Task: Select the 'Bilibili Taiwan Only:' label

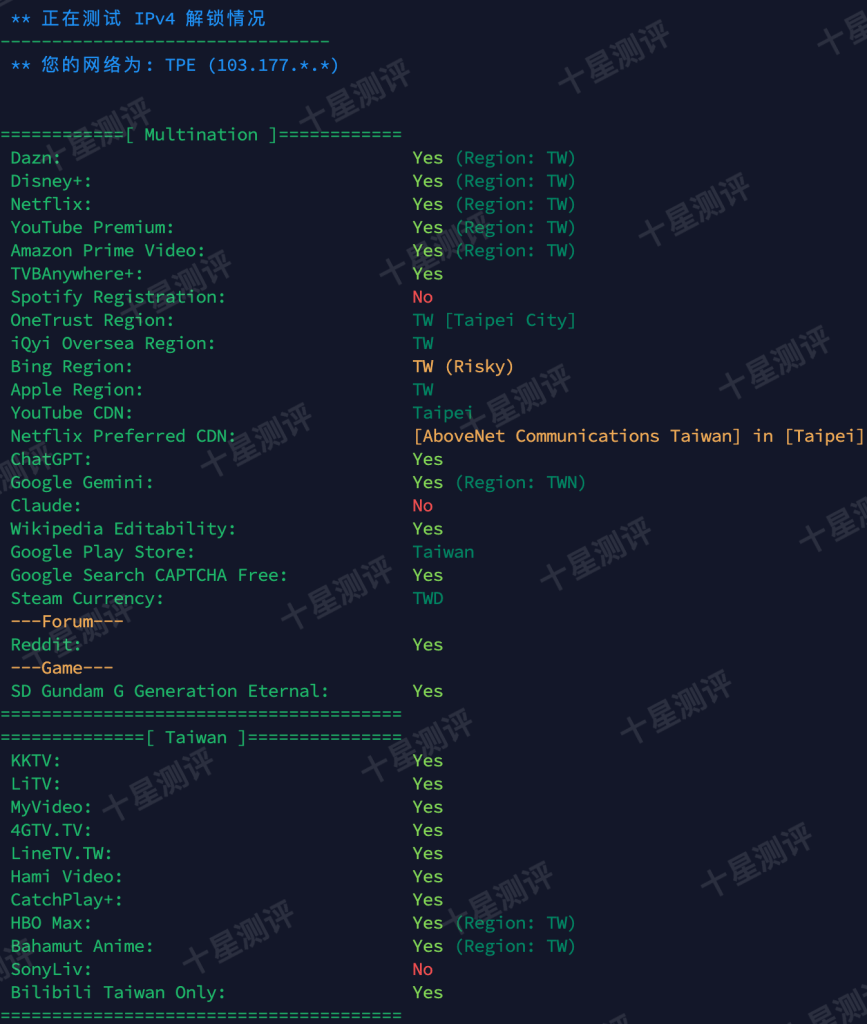Action: coord(118,993)
